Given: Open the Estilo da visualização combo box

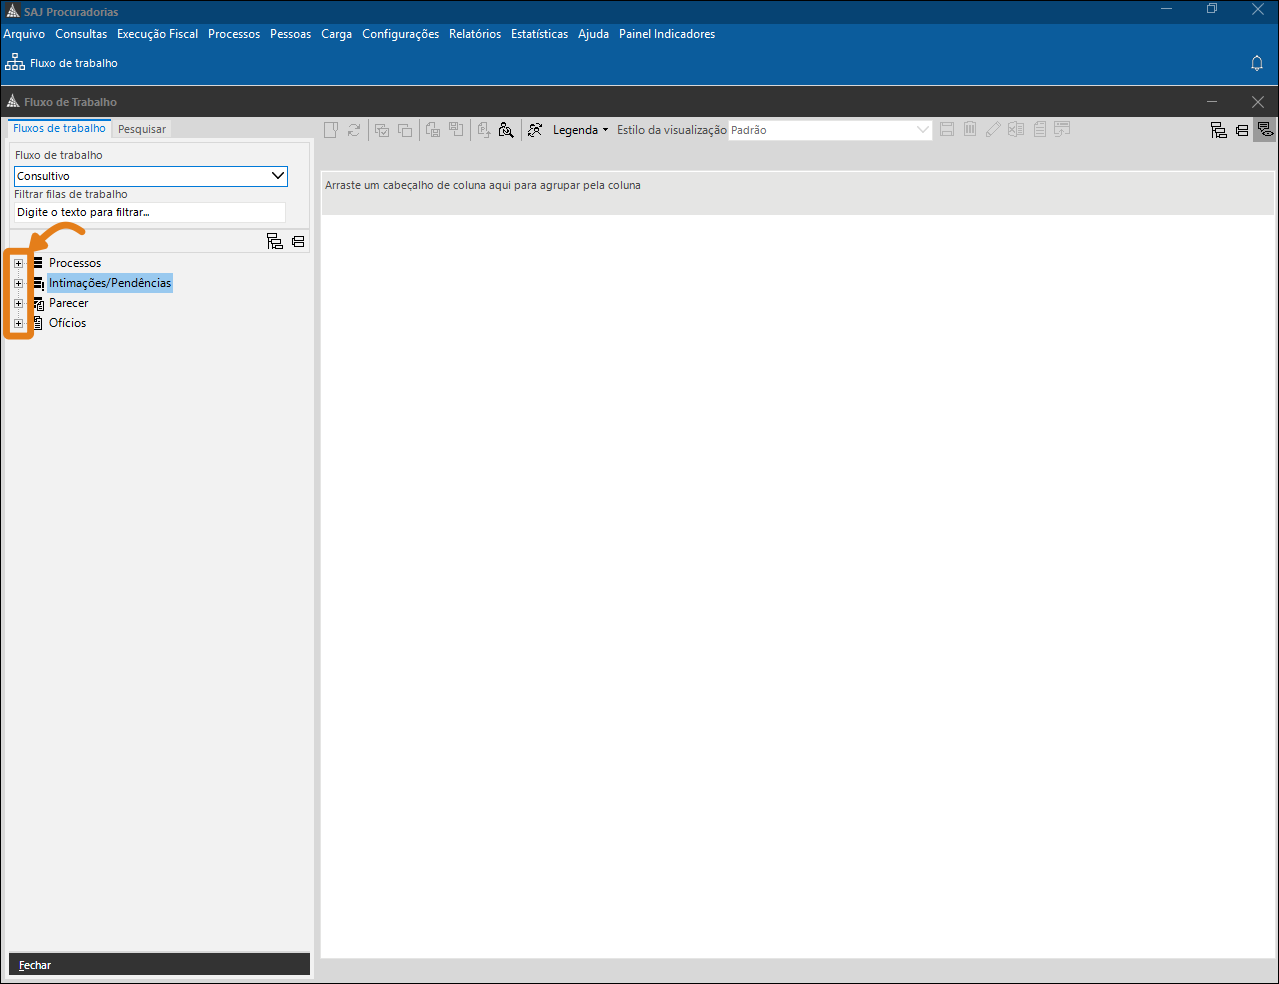Looking at the screenshot, I should coord(830,130).
